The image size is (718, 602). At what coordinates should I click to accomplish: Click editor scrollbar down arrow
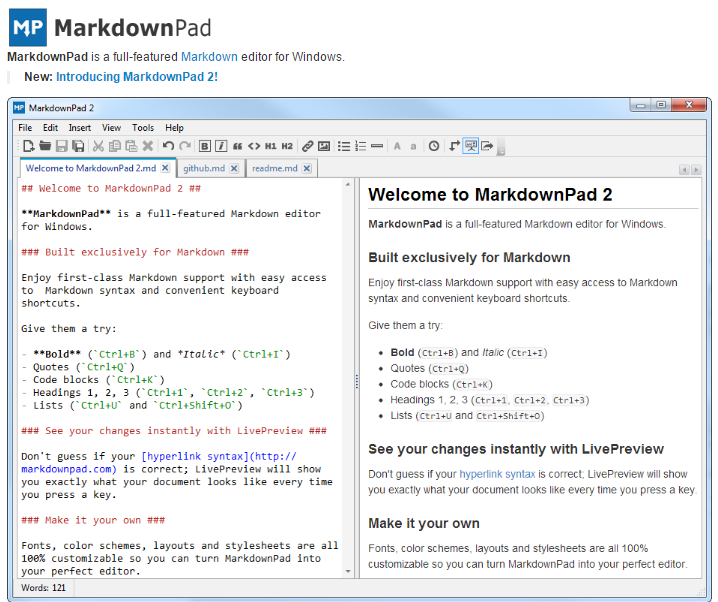(x=348, y=571)
